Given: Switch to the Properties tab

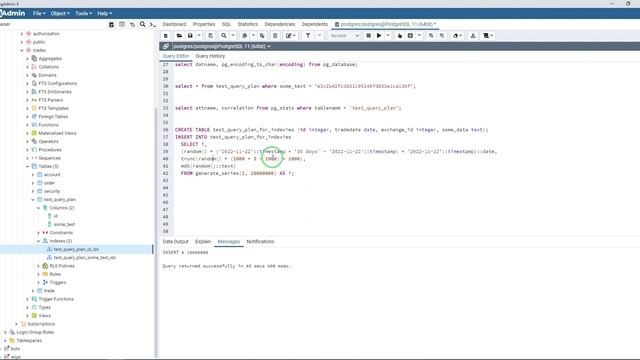Looking at the screenshot, I should coord(204,24).
